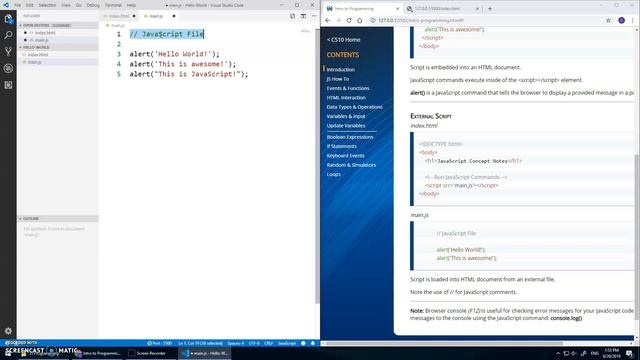This screenshot has height=360, width=640.
Task: Select main.js under Open Editors
Action: point(58,40)
